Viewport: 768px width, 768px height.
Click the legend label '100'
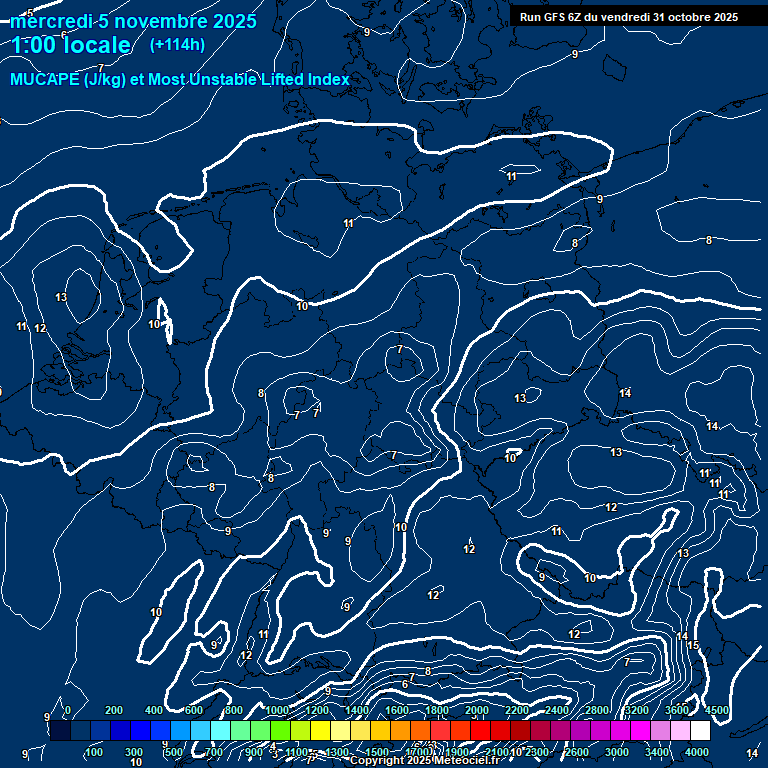pos(94,752)
